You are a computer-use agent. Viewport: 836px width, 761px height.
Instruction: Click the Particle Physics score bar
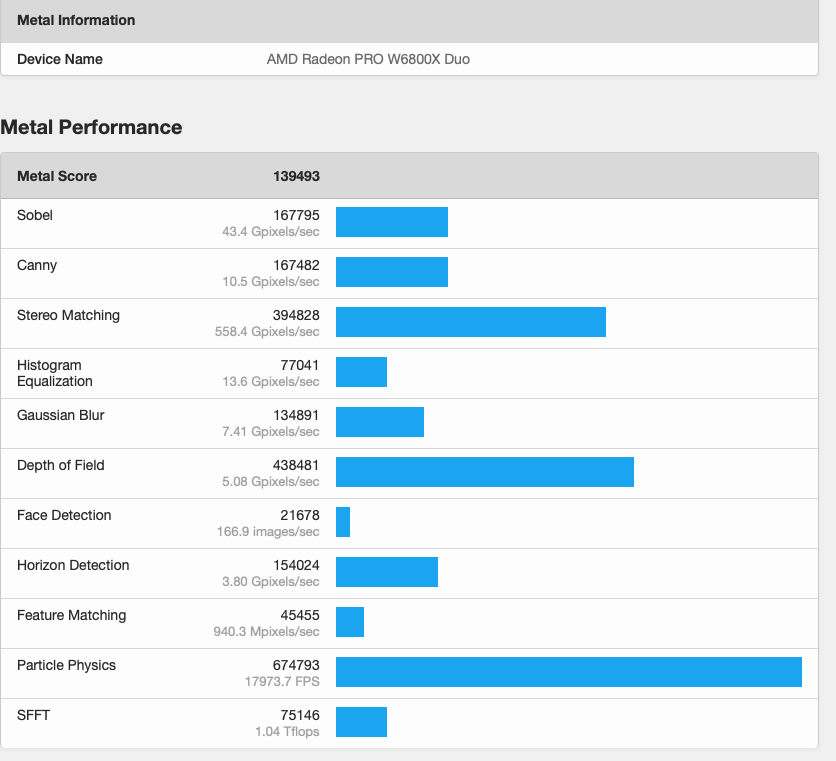click(x=569, y=672)
